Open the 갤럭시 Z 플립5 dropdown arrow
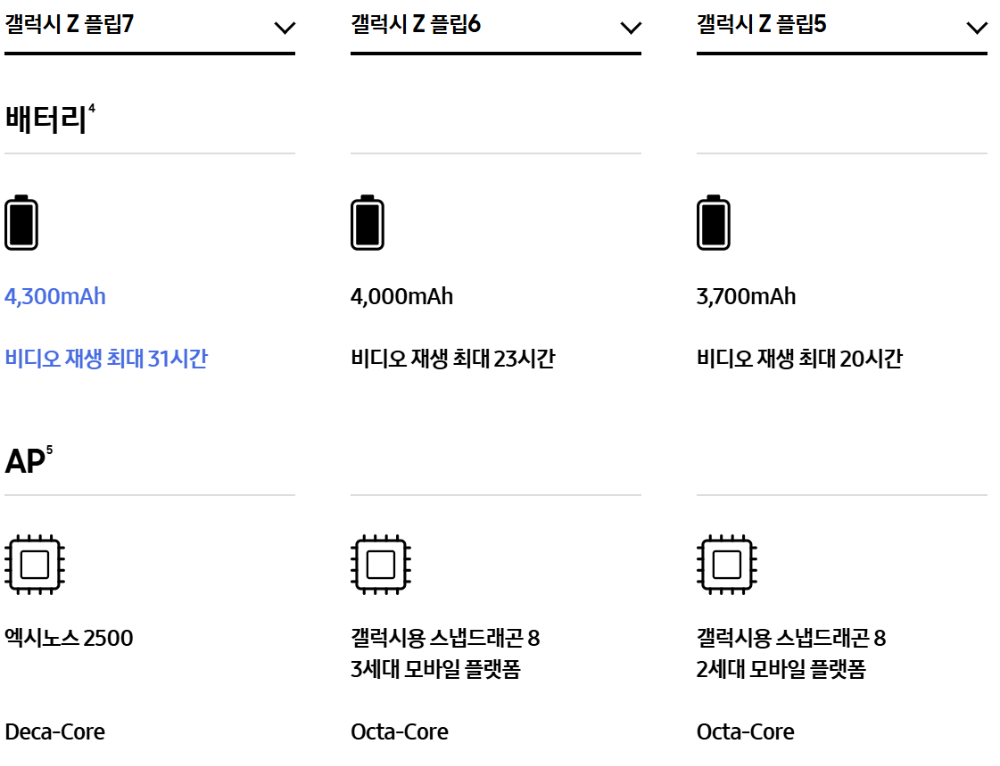The image size is (1000, 766). click(978, 29)
